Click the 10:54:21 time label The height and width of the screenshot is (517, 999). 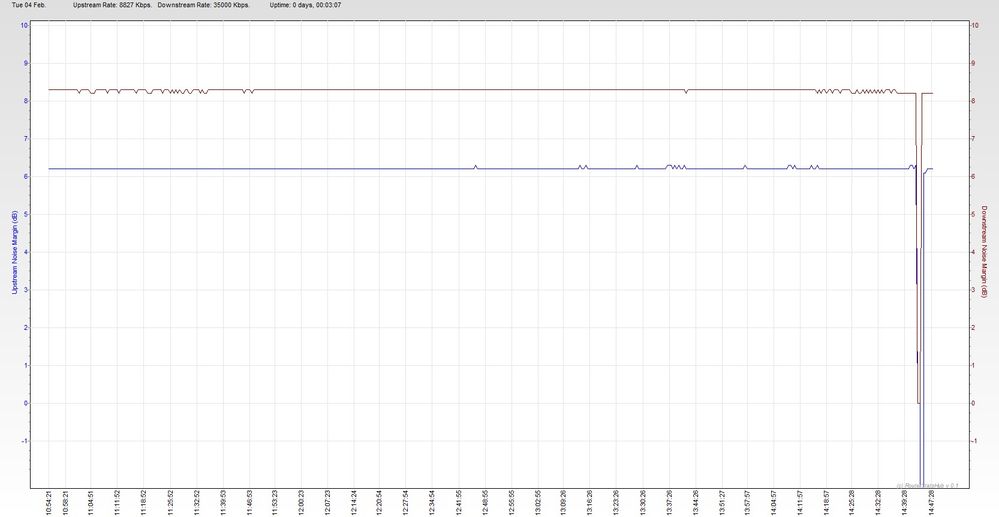48,503
